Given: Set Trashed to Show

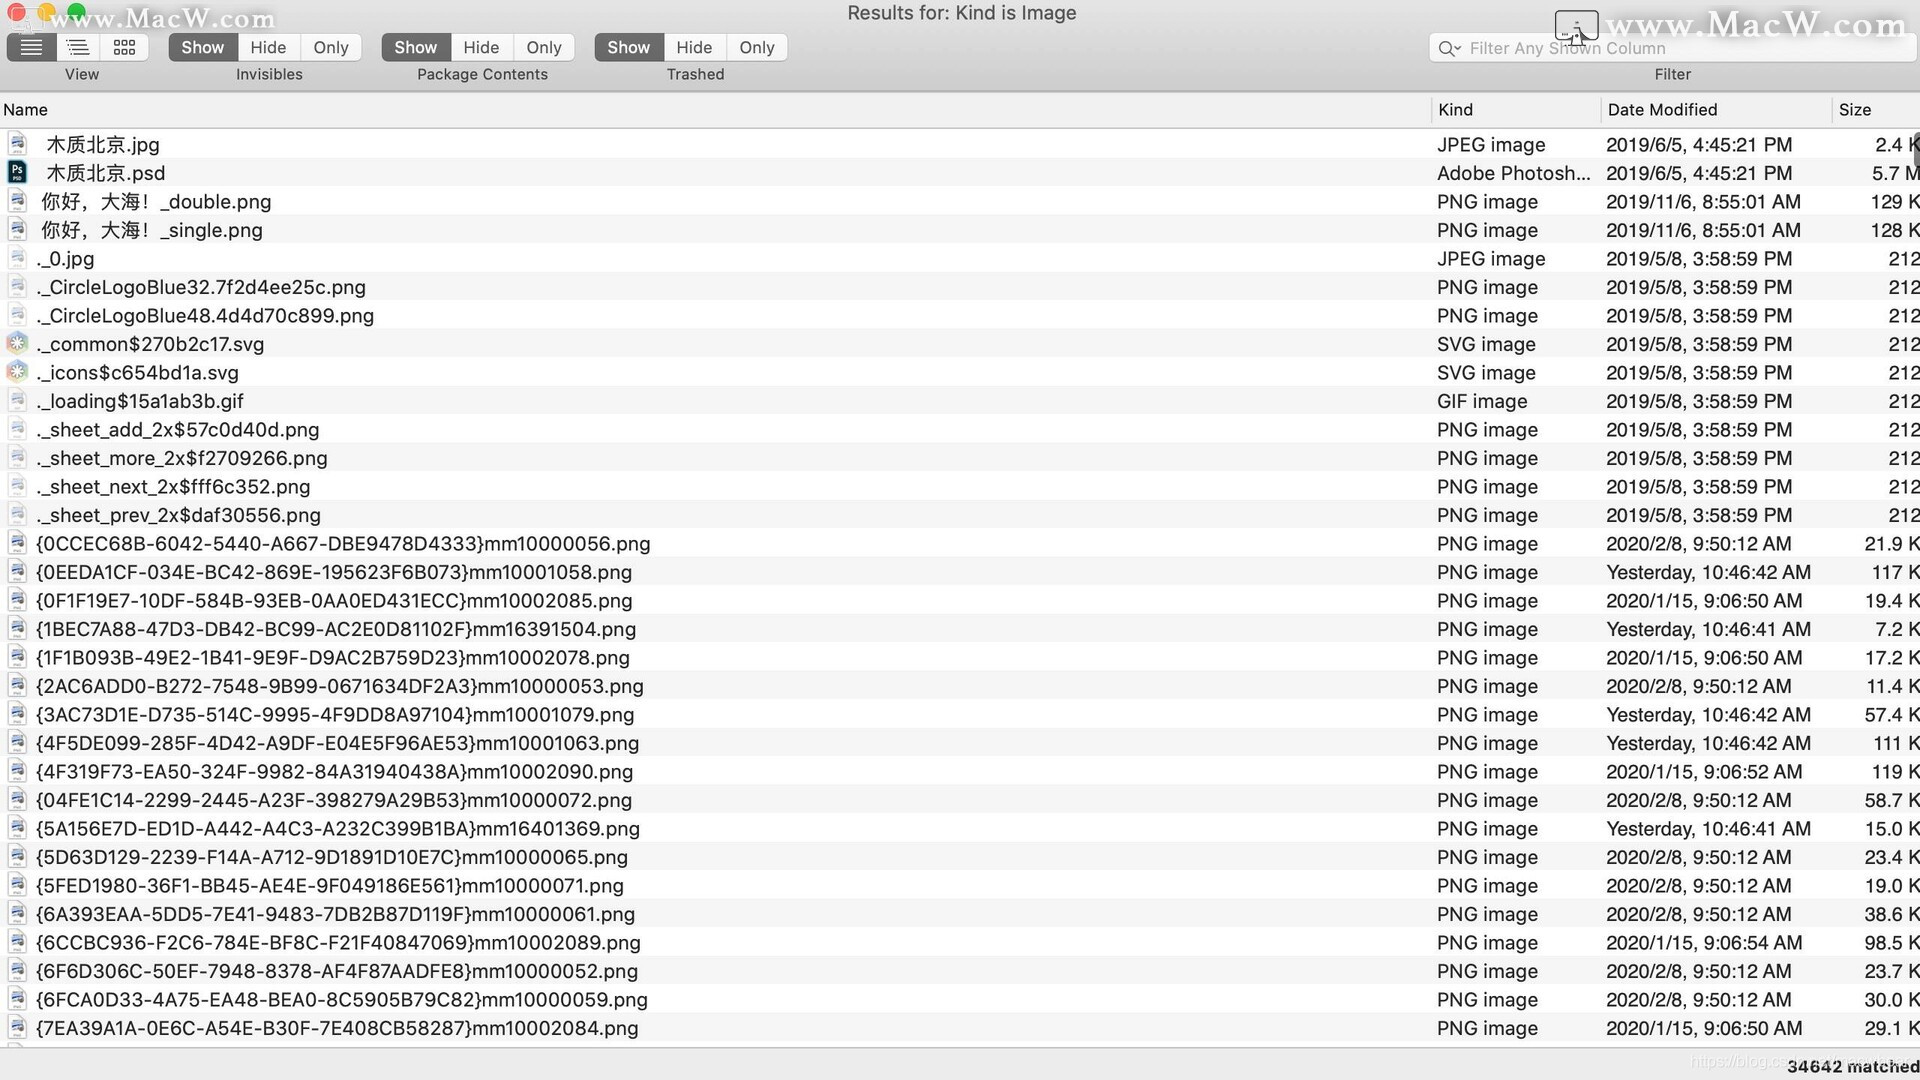Looking at the screenshot, I should pos(628,47).
